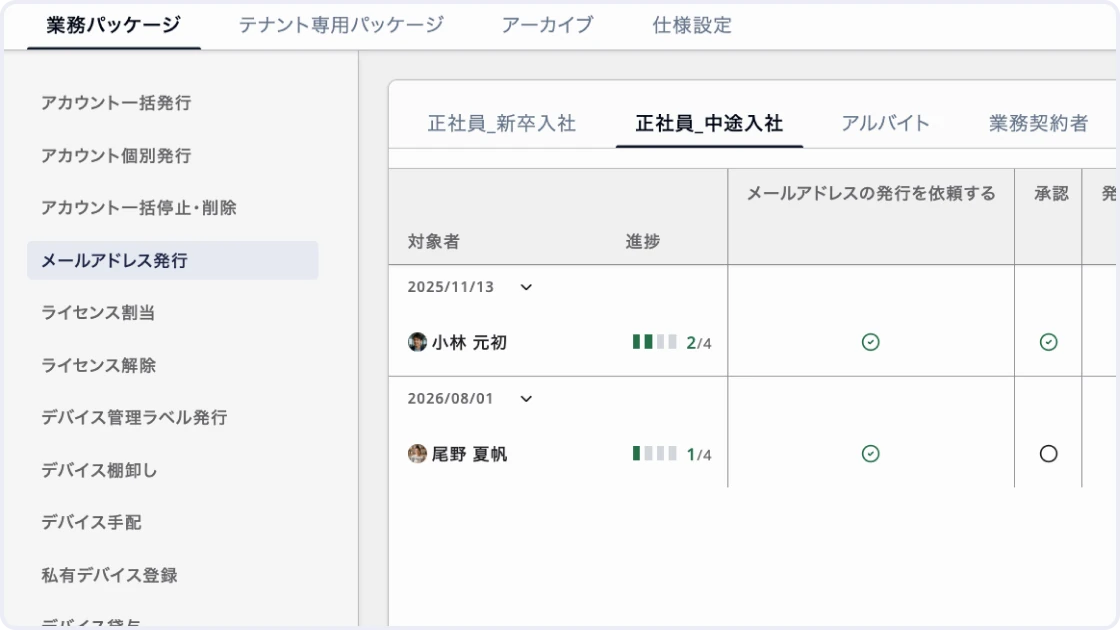Image resolution: width=1120 pixels, height=630 pixels.
Task: Switch to アルバイト tab
Action: [885, 124]
